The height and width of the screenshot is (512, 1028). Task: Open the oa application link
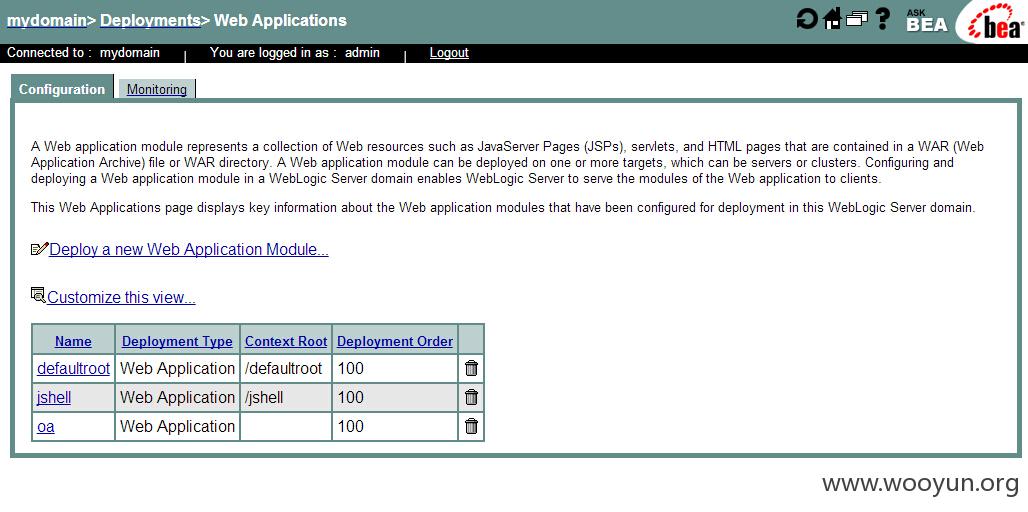tap(46, 426)
